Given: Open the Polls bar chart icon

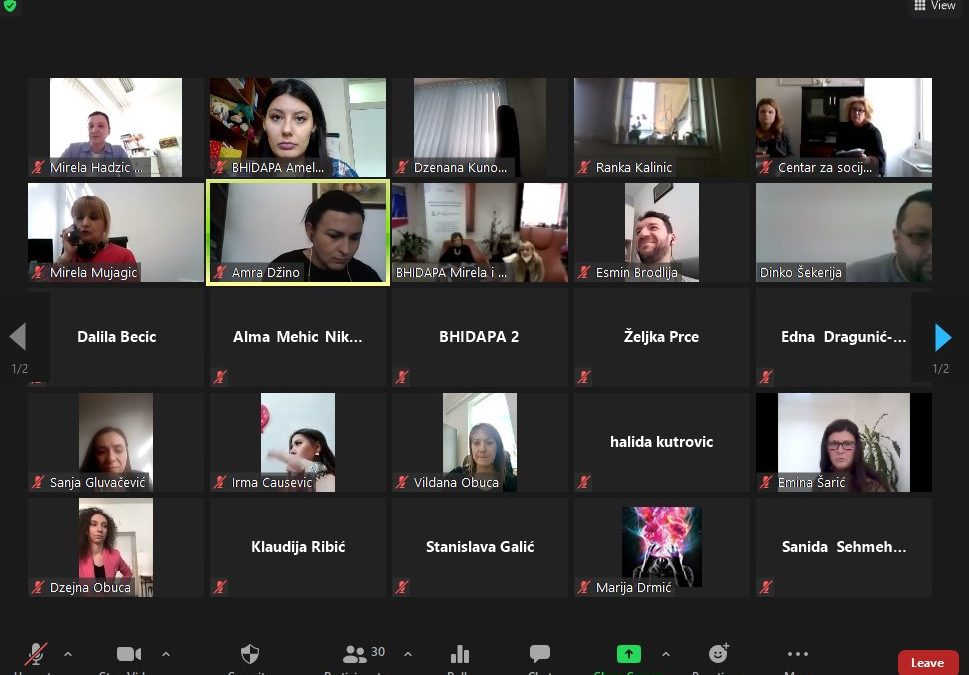Looking at the screenshot, I should (x=460, y=655).
